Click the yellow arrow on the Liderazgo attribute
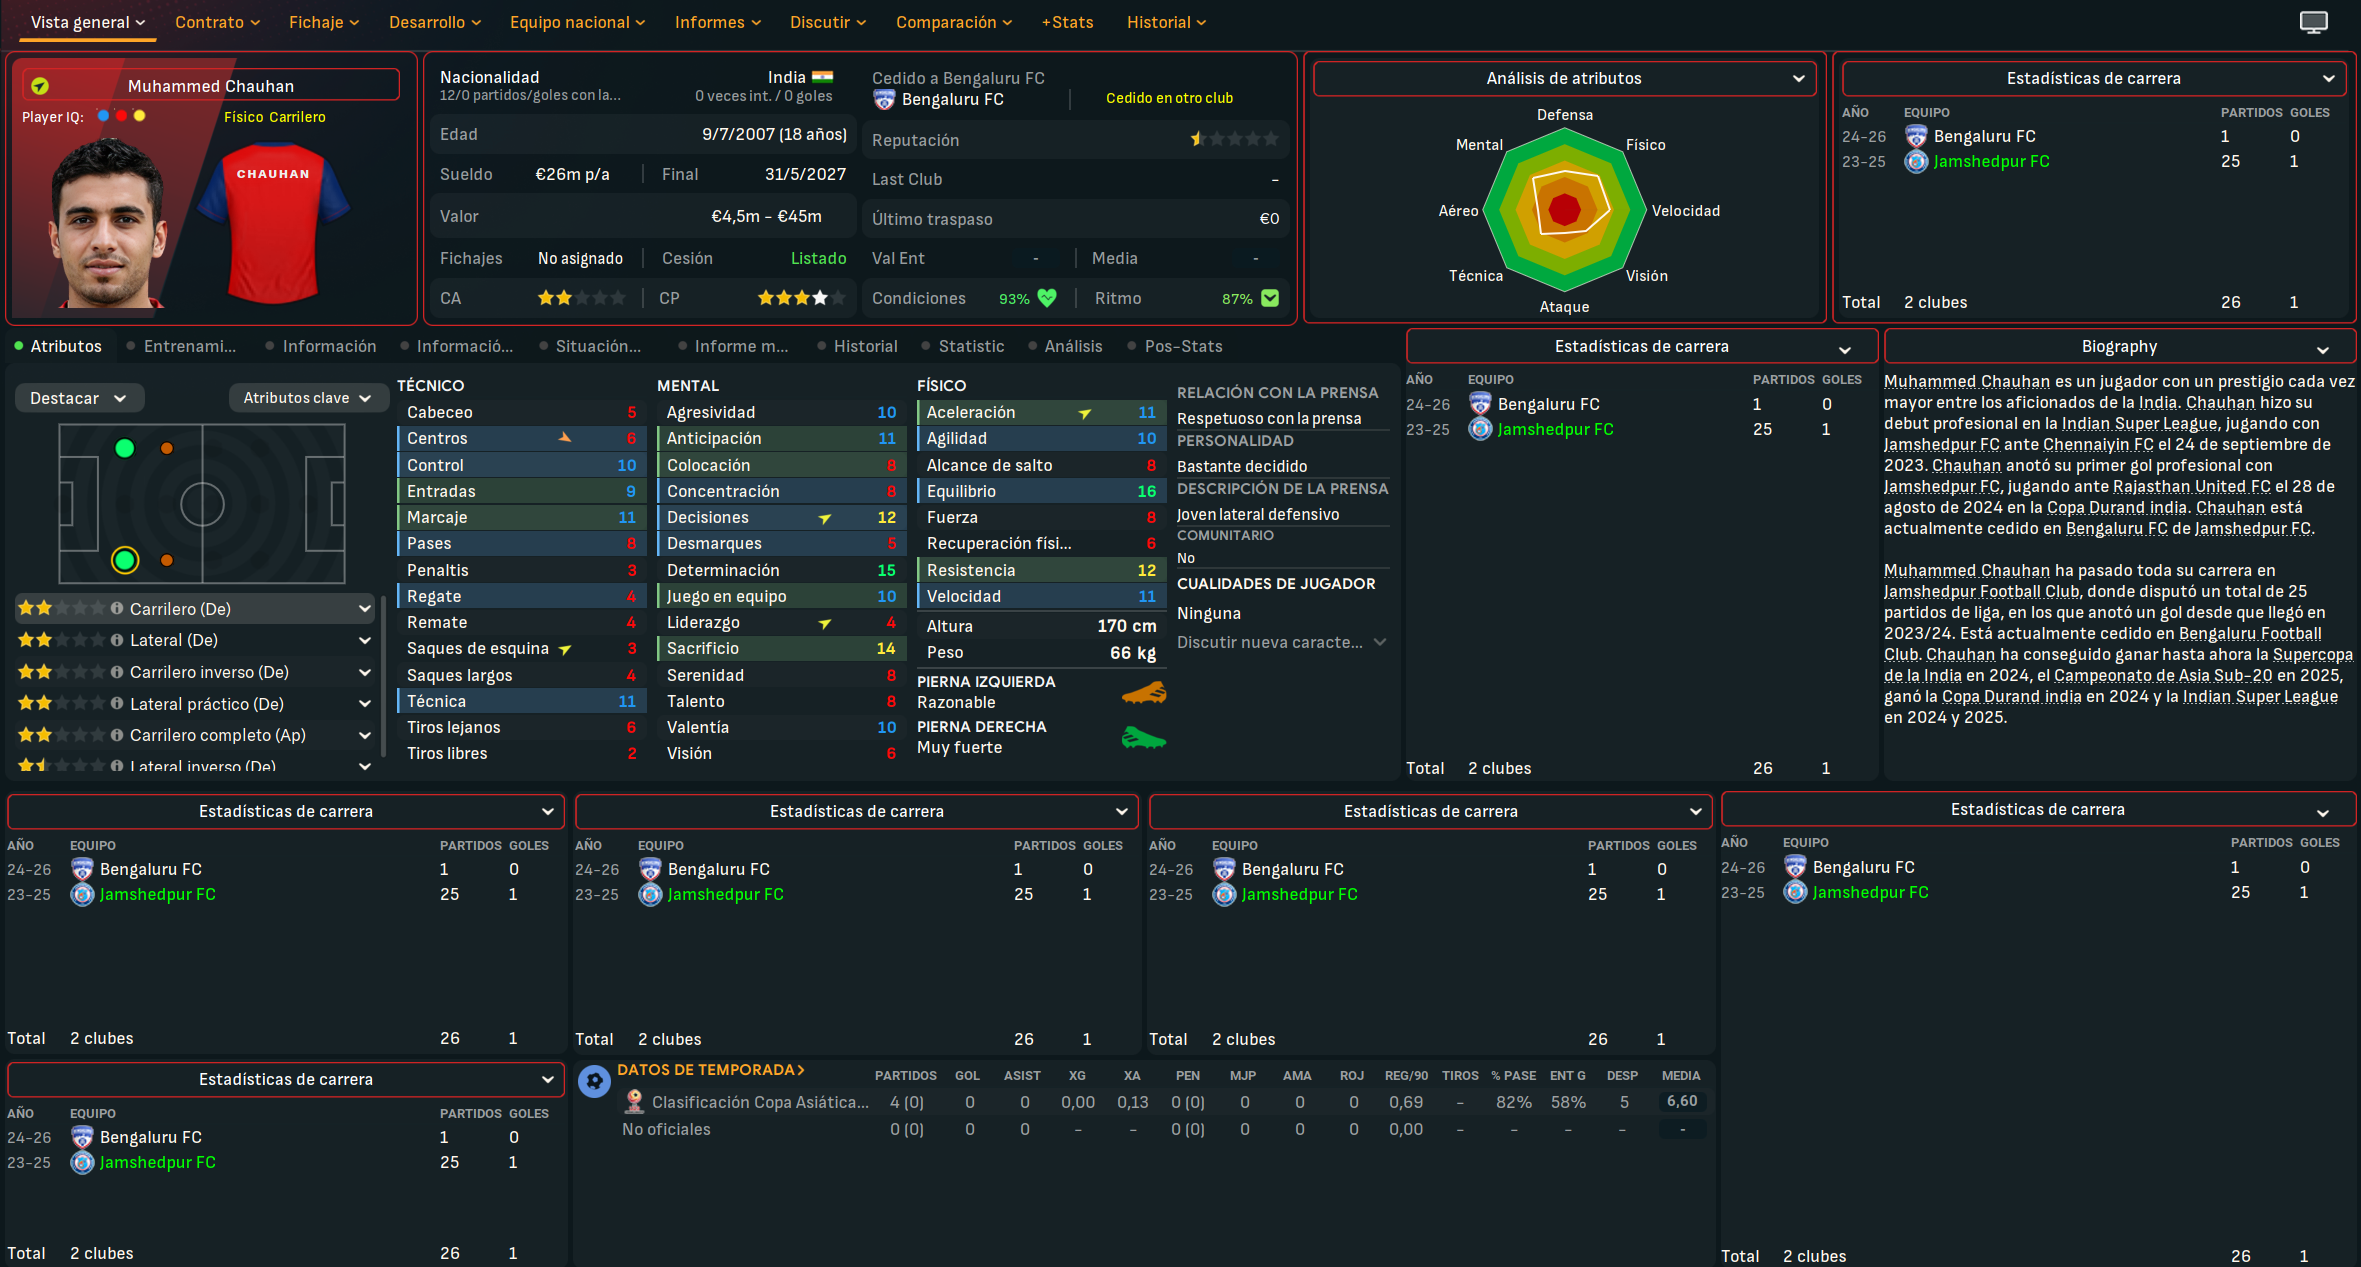Screen dimensions: 2361x1267 pyautogui.click(x=825, y=623)
